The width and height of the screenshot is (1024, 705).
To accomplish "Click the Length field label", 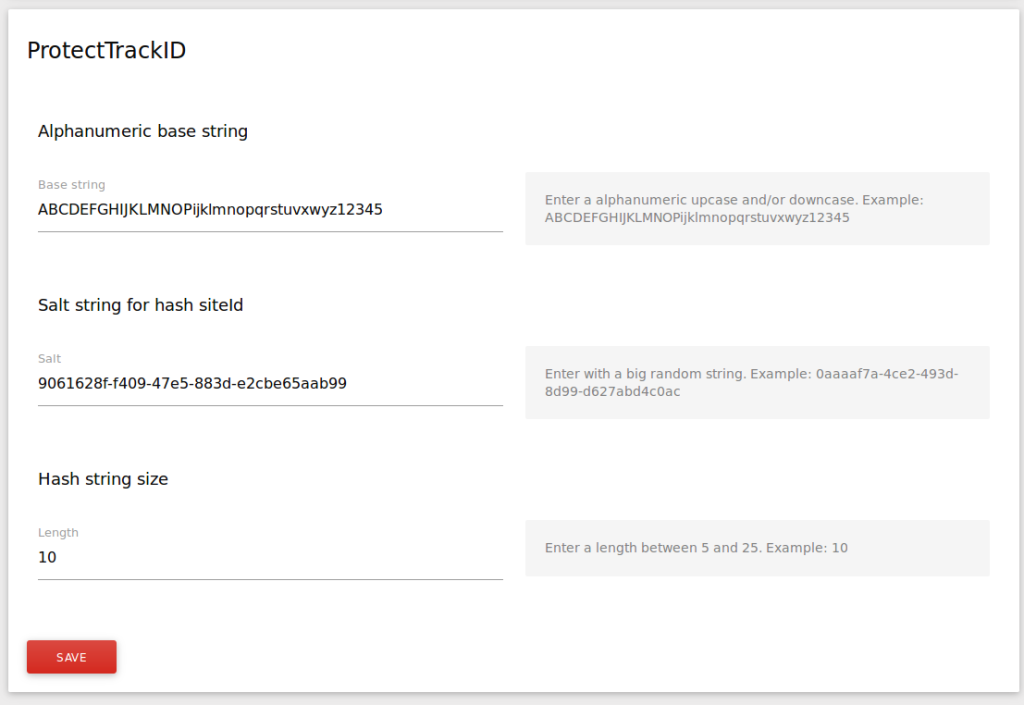I will pyautogui.click(x=58, y=532).
